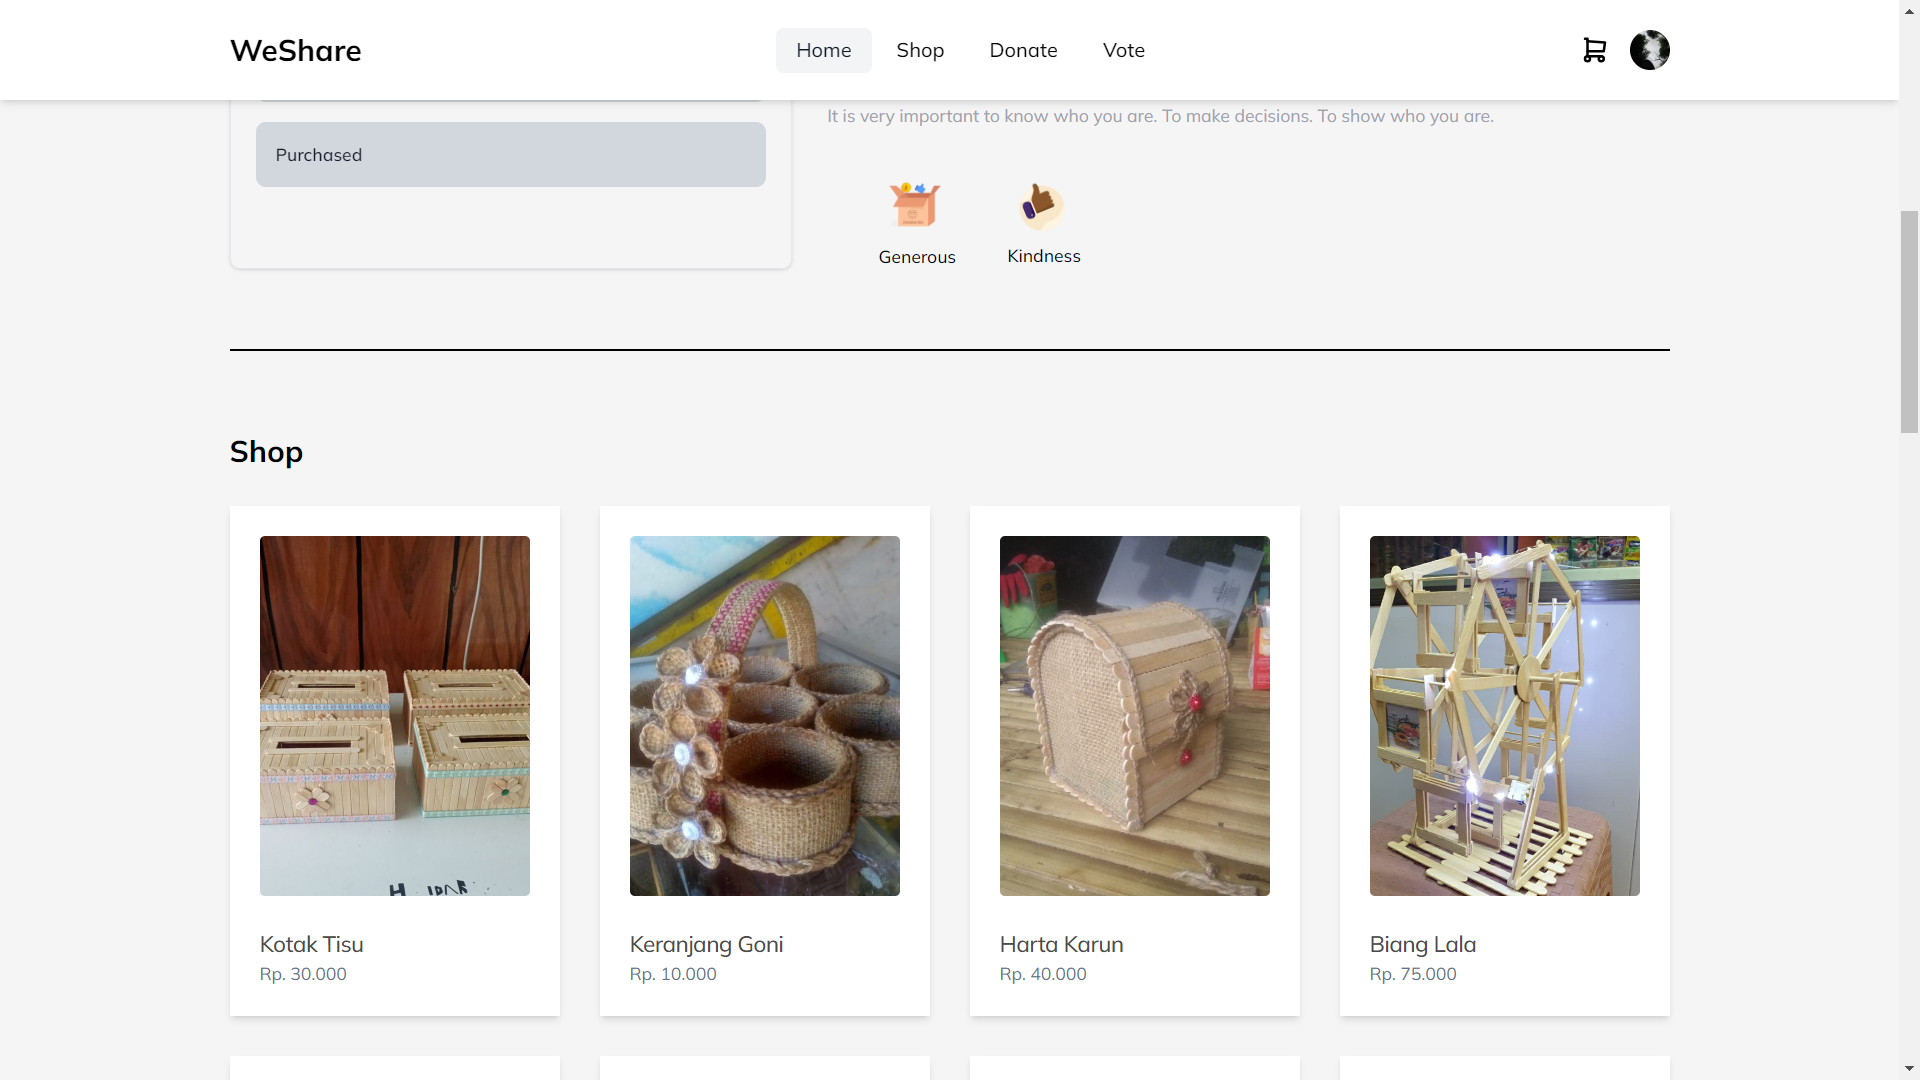Image resolution: width=1920 pixels, height=1080 pixels.
Task: Click the Keranjang Goni product title
Action: coord(706,944)
